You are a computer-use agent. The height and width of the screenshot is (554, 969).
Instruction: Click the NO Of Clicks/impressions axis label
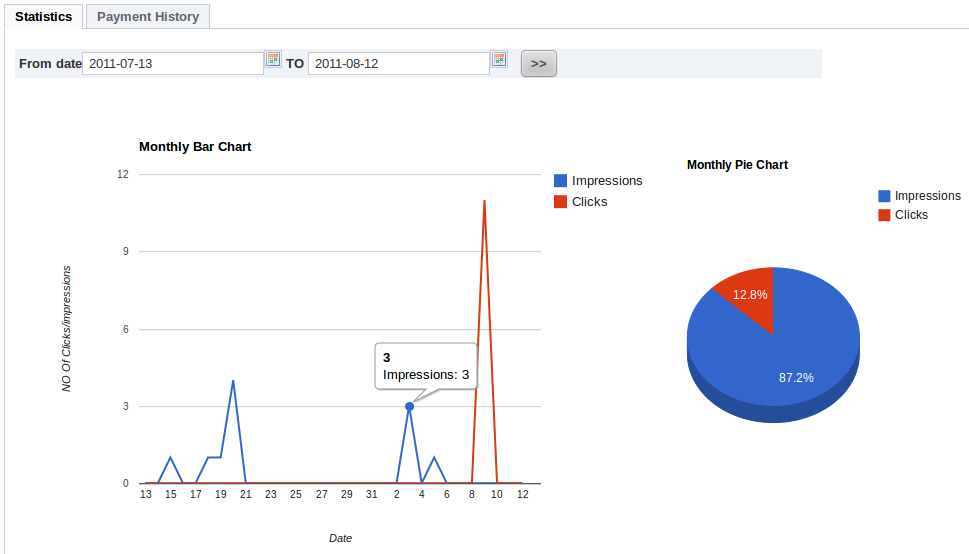point(66,329)
